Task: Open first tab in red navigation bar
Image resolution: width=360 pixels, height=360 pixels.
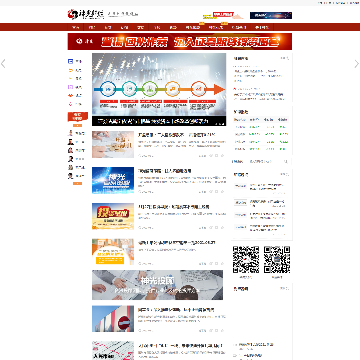Action: [76, 27]
